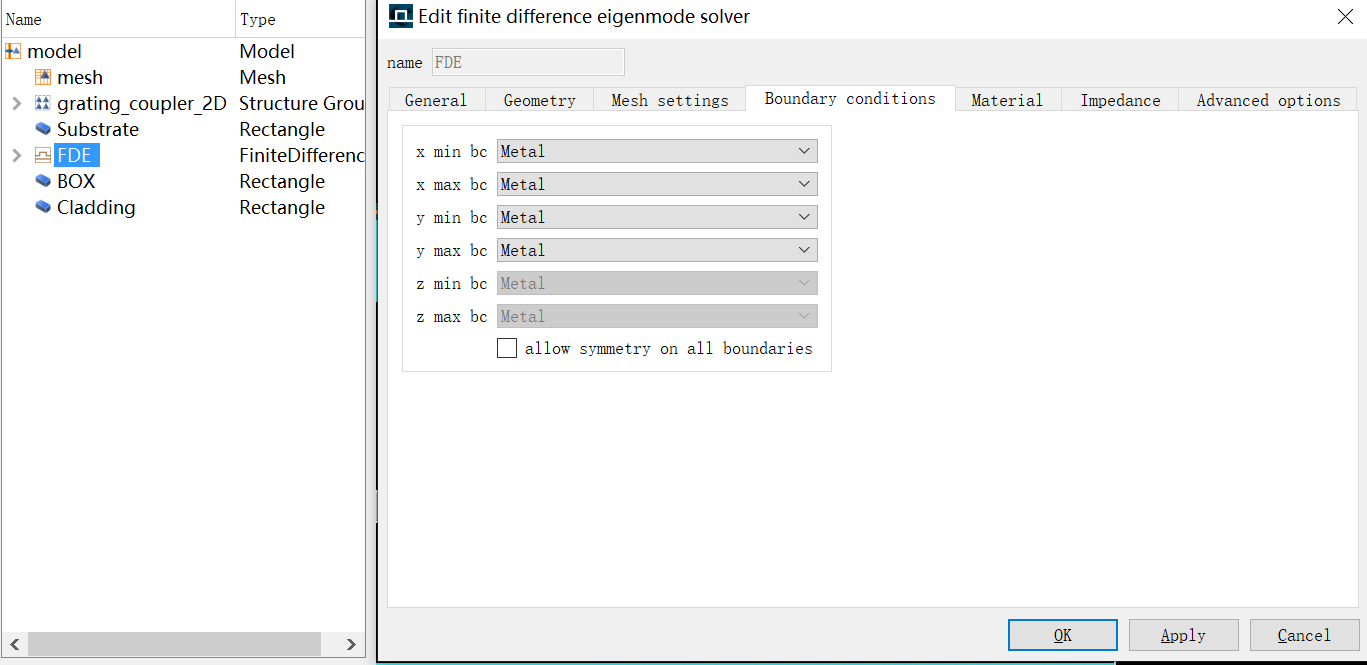Click the Substrate rectangle icon

[43, 129]
